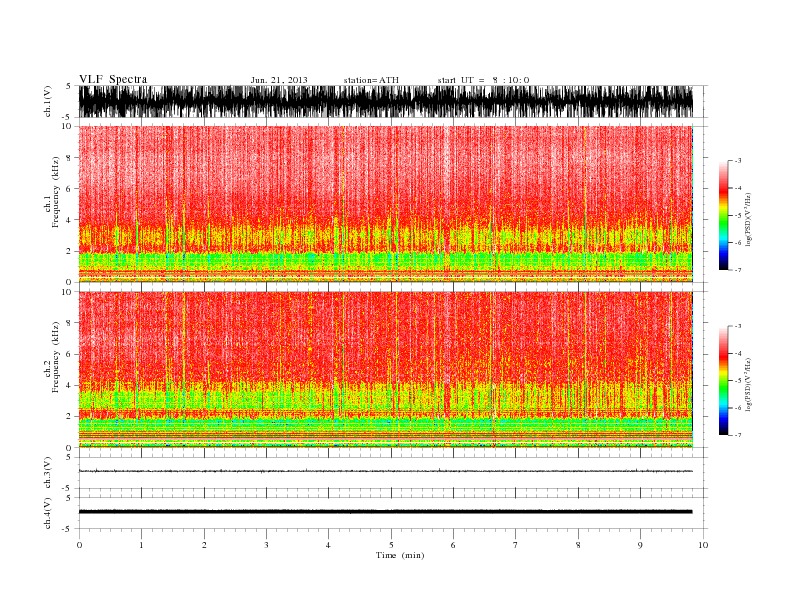
Task: Click the time-axis tick label "9"
Action: [x=640, y=545]
